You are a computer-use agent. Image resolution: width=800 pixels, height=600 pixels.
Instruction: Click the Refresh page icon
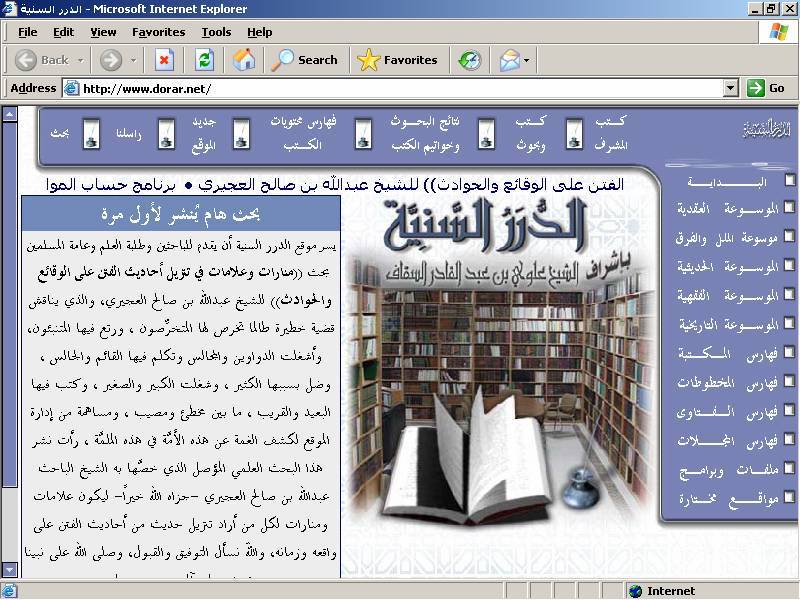click(204, 60)
